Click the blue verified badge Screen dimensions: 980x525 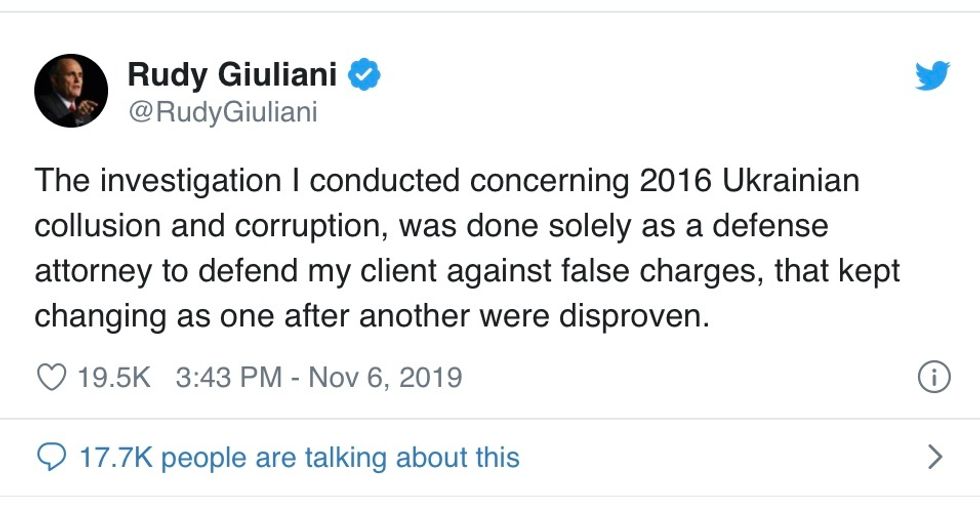coord(363,75)
